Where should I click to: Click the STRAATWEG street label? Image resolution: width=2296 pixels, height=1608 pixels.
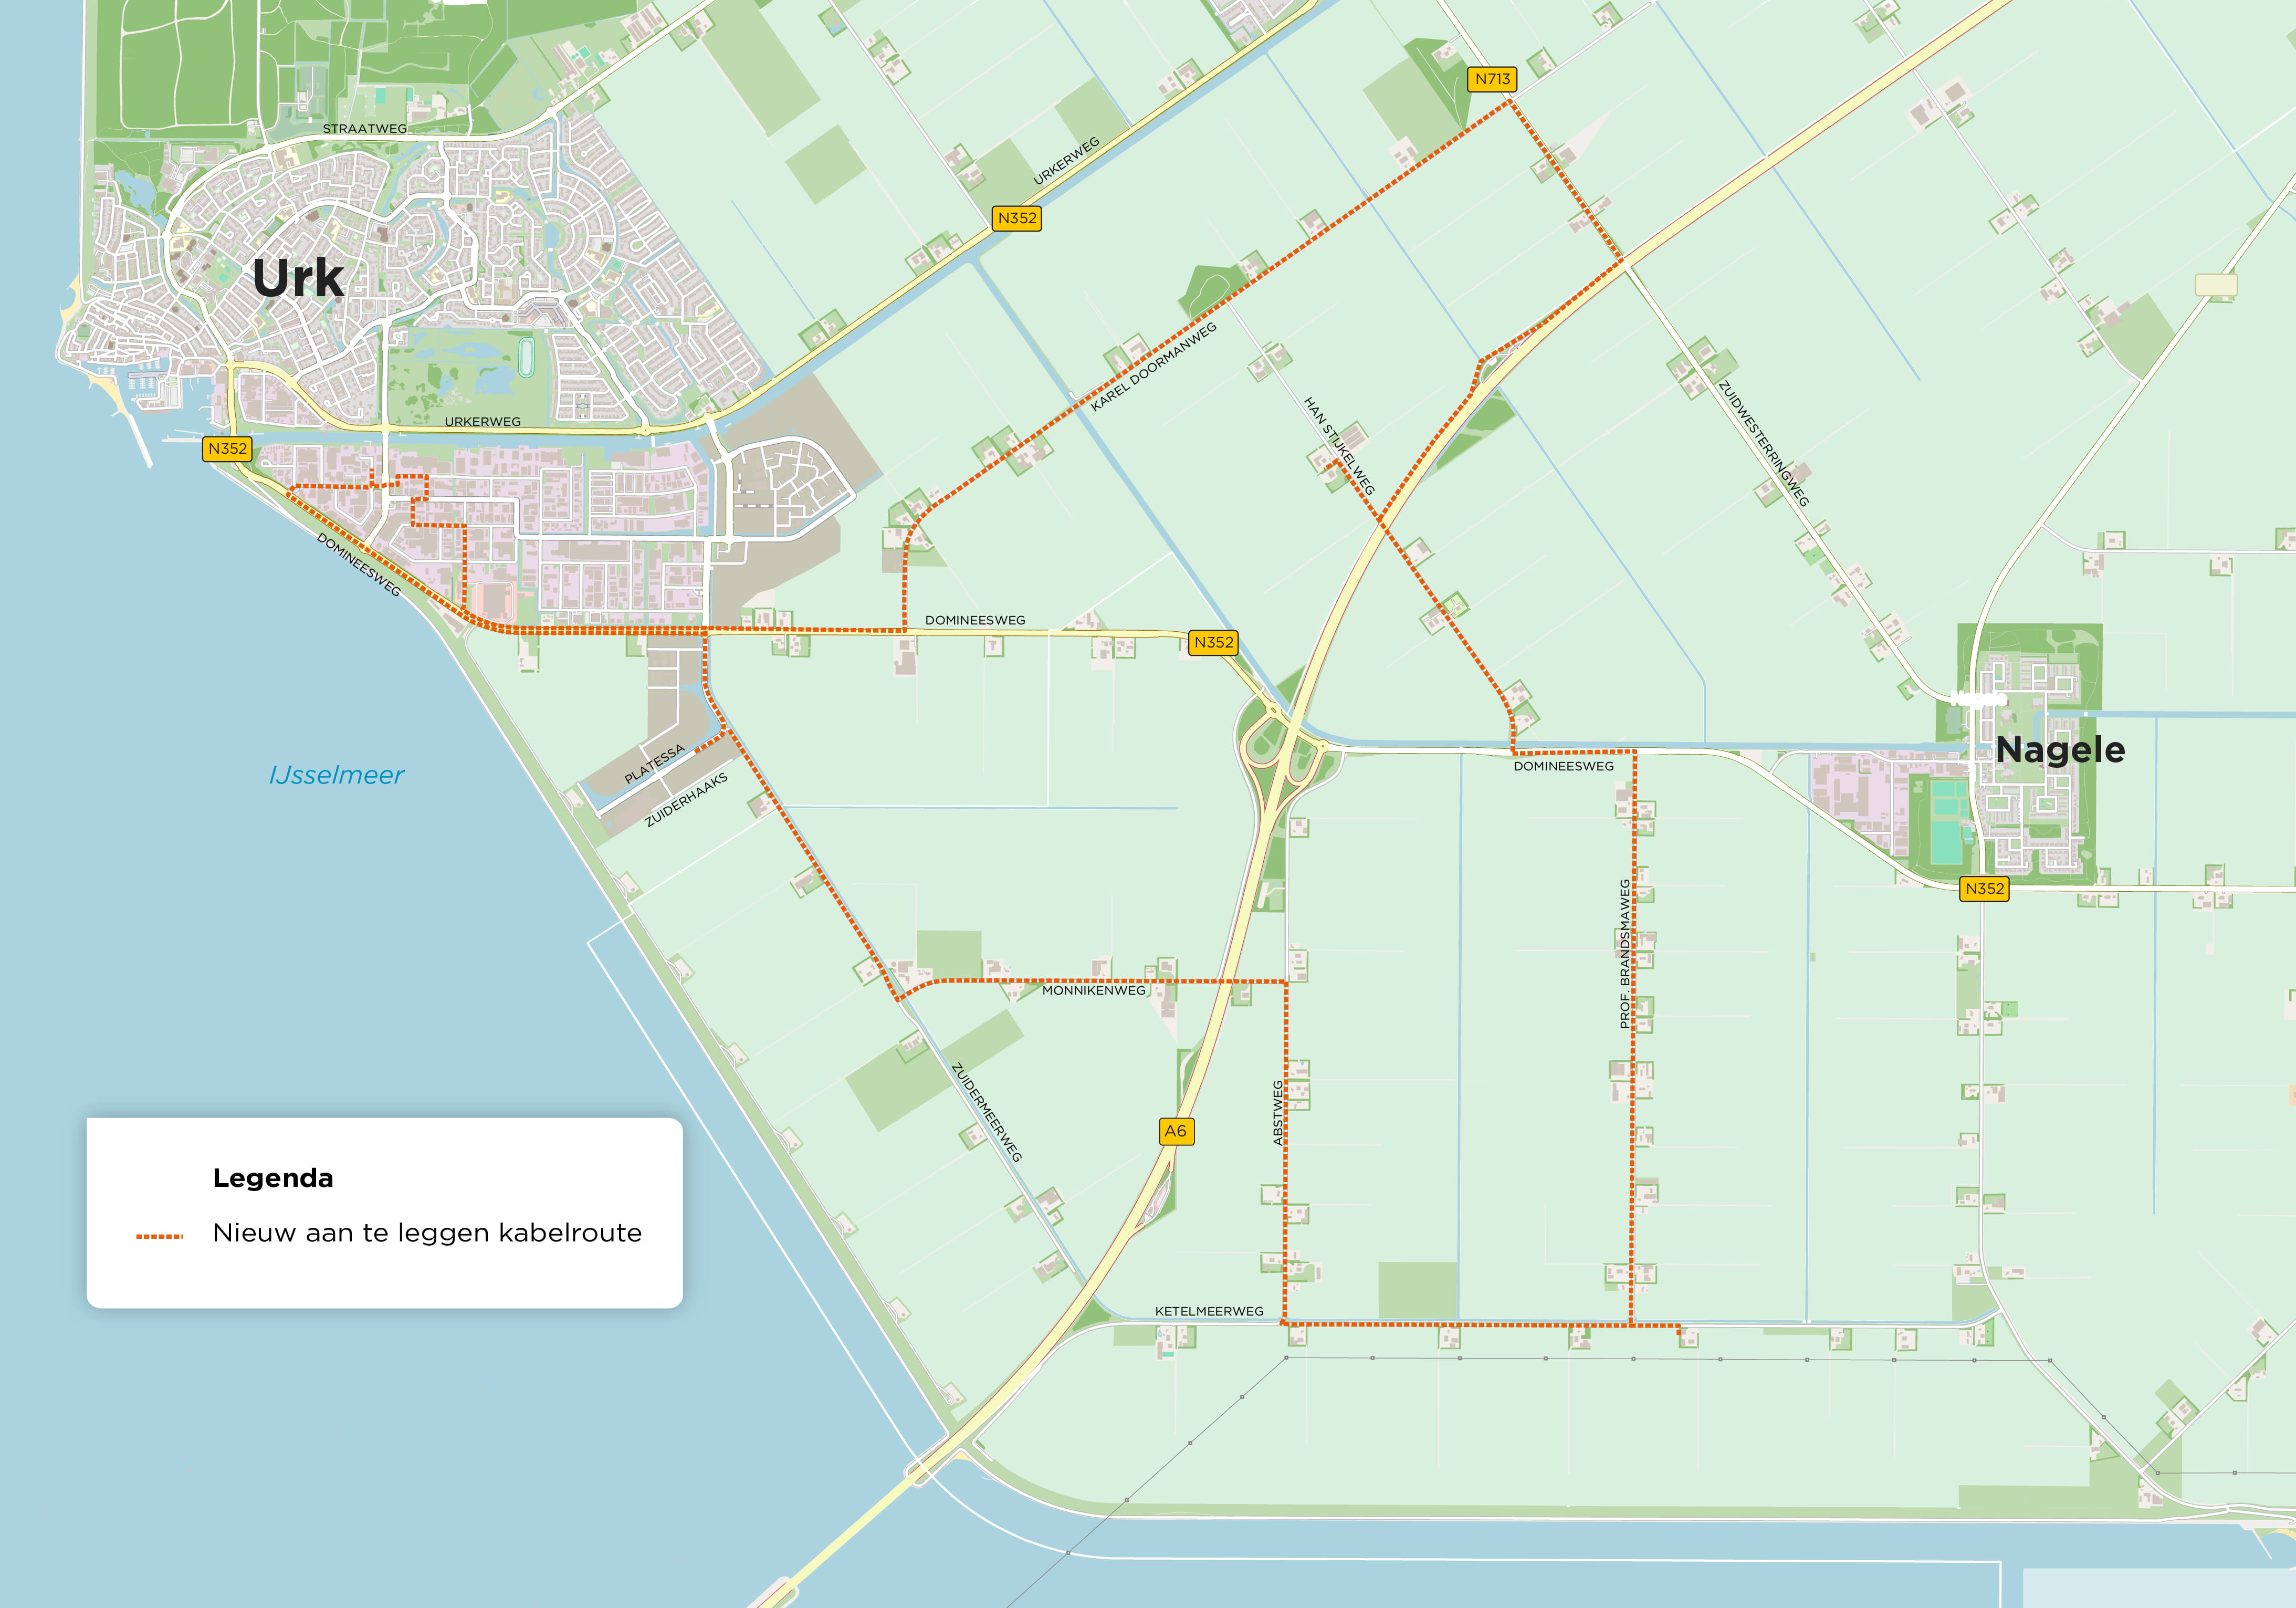click(365, 129)
